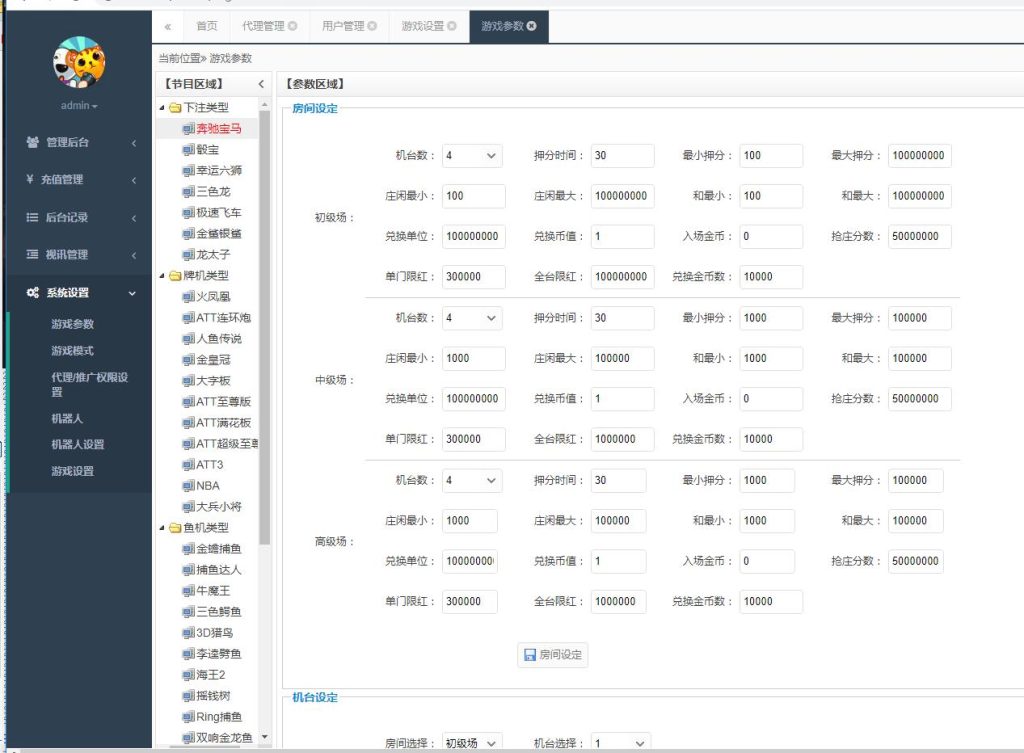Click the node icon beside 骰宝

click(x=188, y=150)
